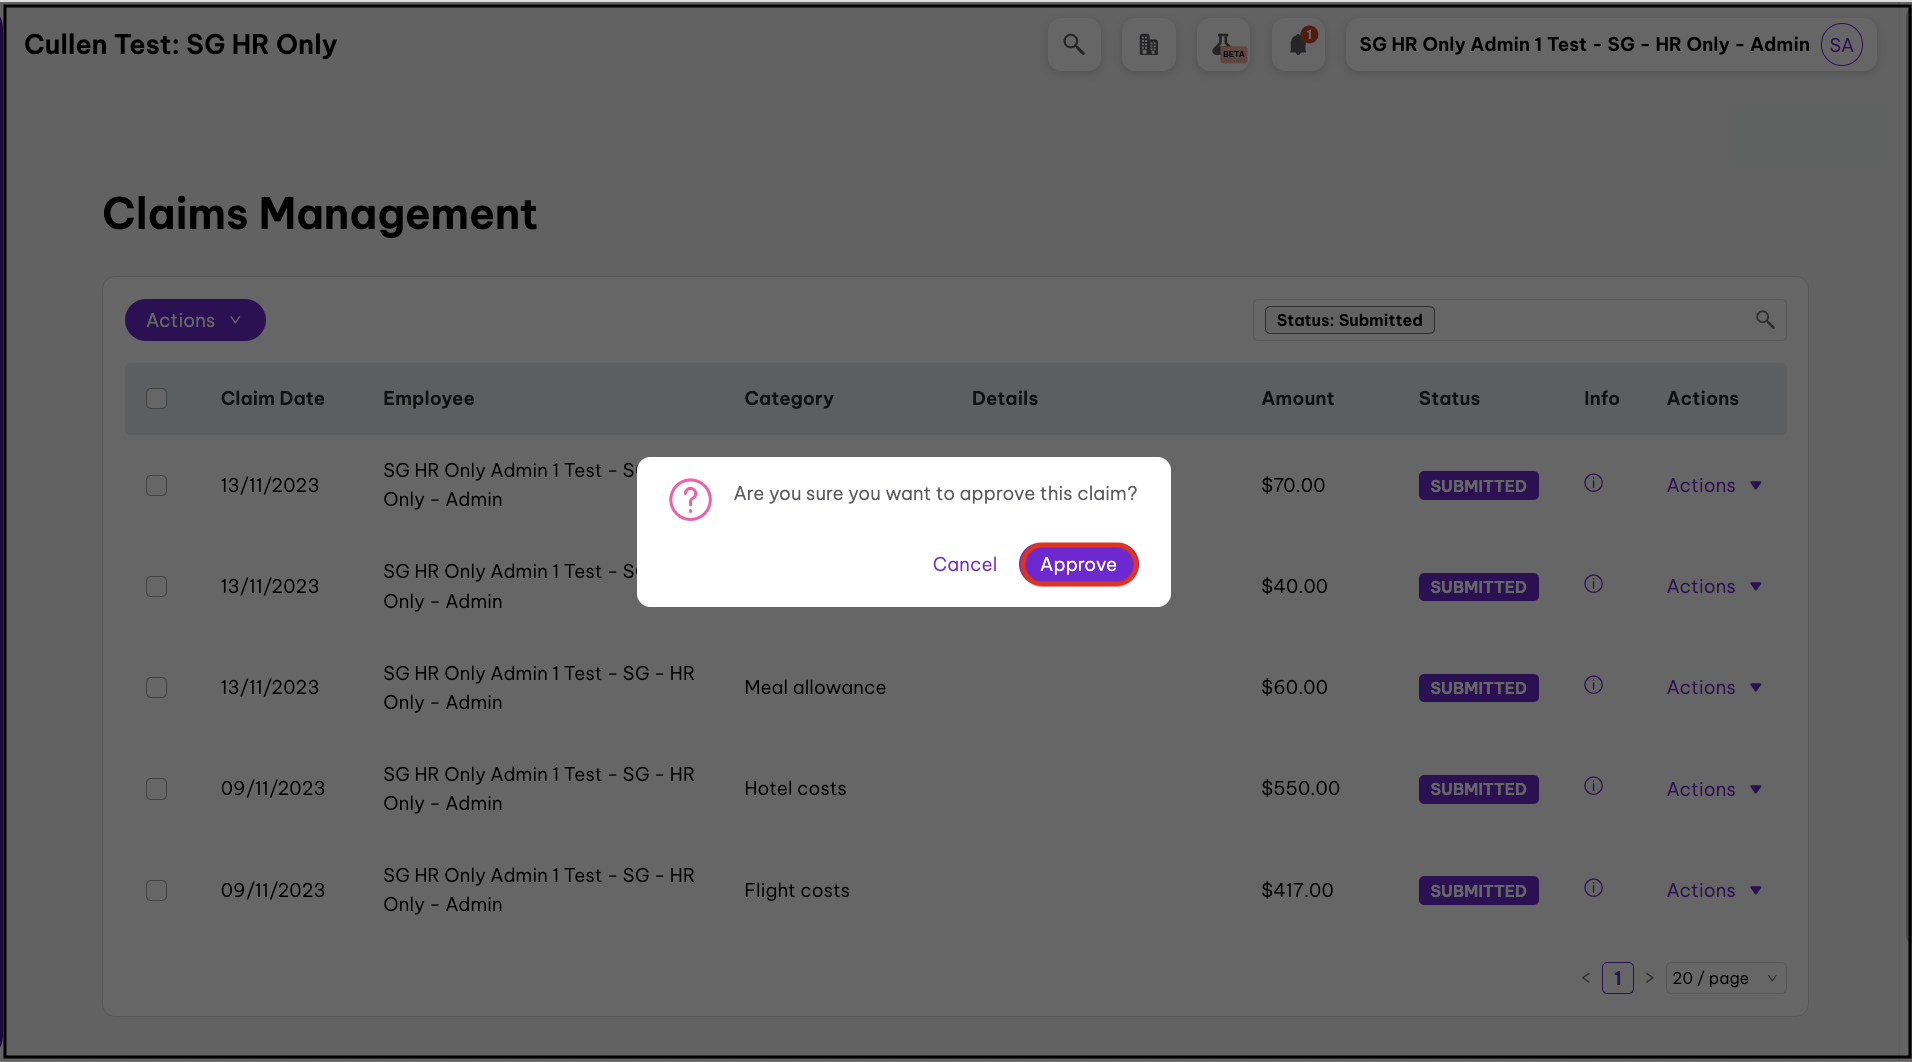The height and width of the screenshot is (1062, 1912).
Task: Click the search magnifier icon in header
Action: 1073,45
